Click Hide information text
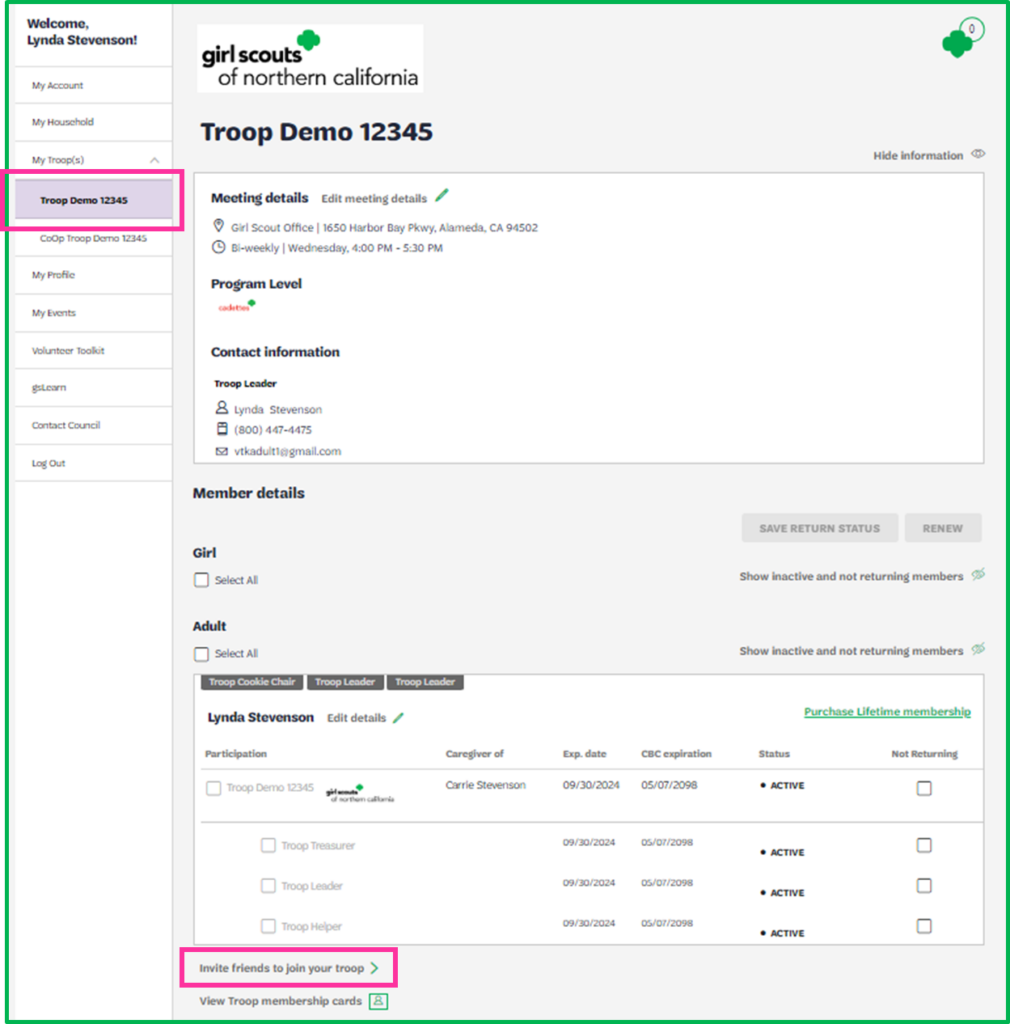 (918, 155)
